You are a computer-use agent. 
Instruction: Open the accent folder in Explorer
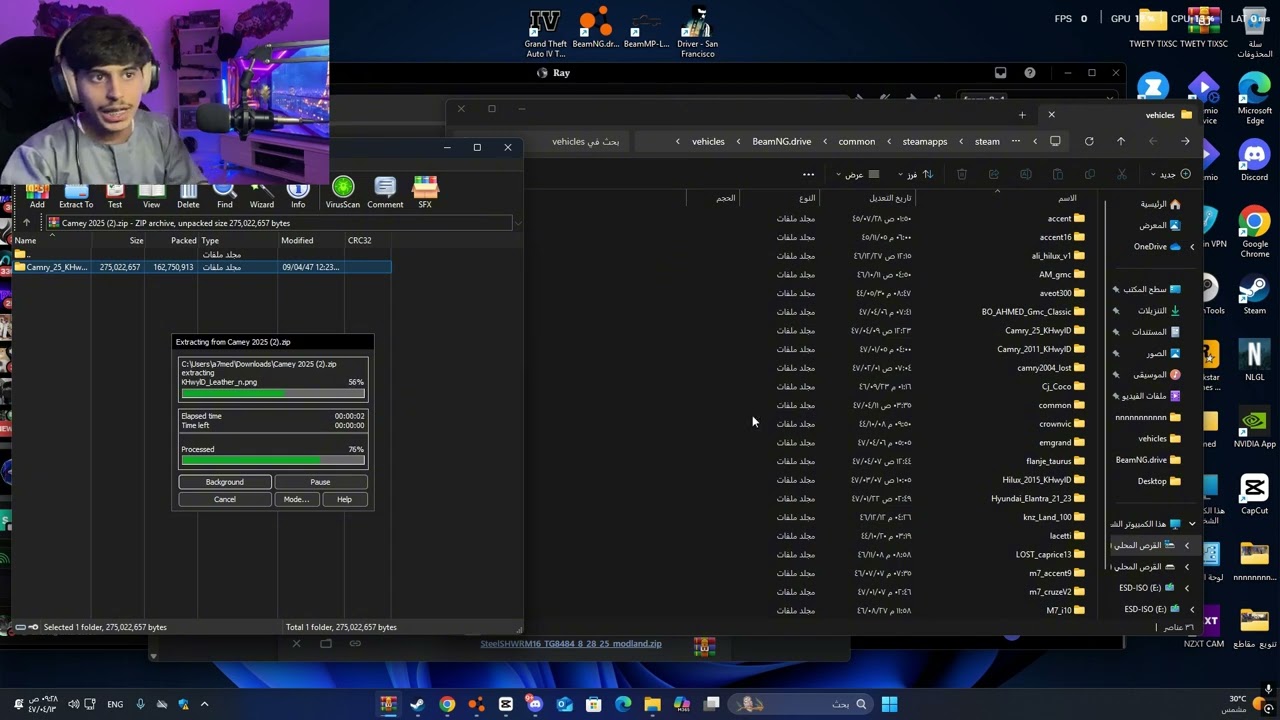[x=1066, y=219]
